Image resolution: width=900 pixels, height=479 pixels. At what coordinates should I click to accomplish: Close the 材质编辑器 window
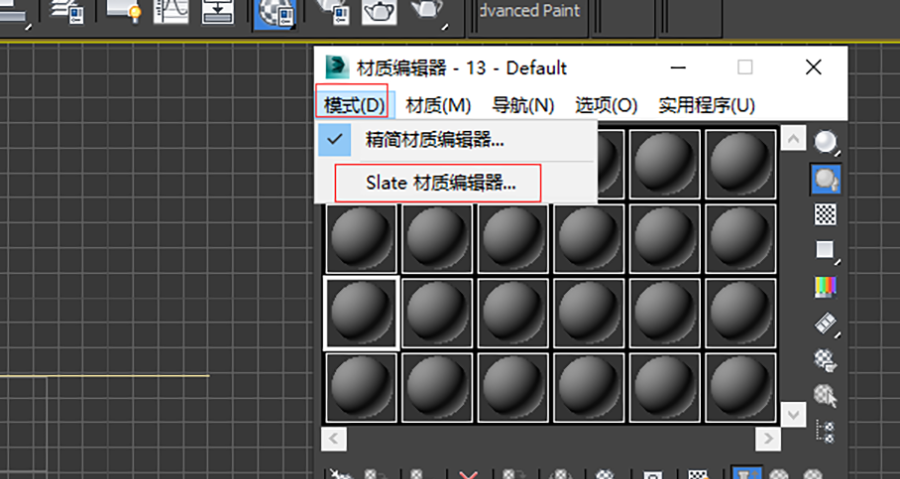point(813,68)
